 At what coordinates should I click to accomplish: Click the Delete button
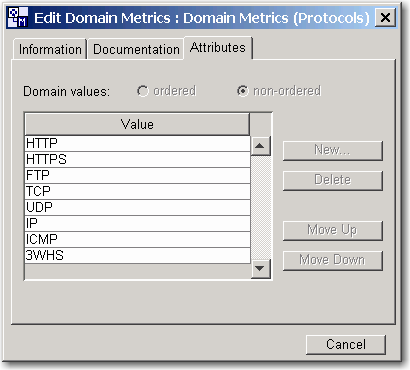click(x=333, y=181)
